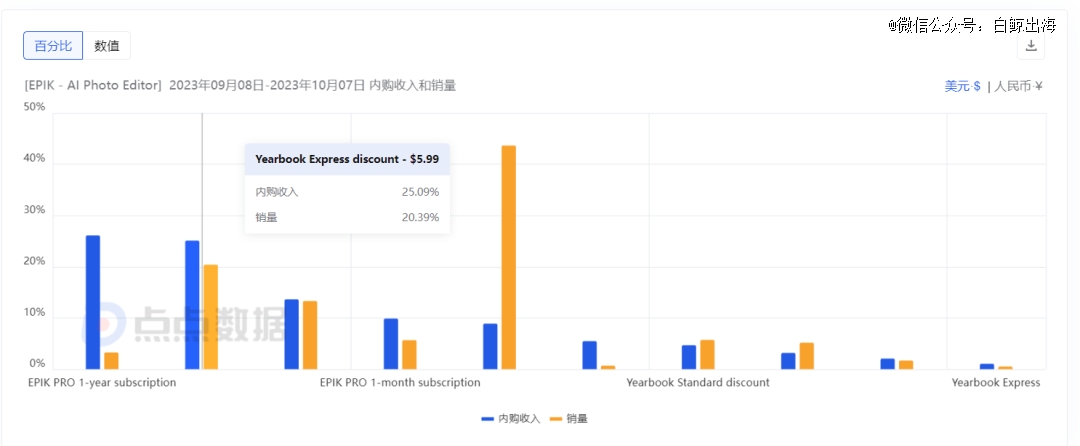Image resolution: width=1080 pixels, height=446 pixels.
Task: Click the 40% y-axis label
Action: 34,158
